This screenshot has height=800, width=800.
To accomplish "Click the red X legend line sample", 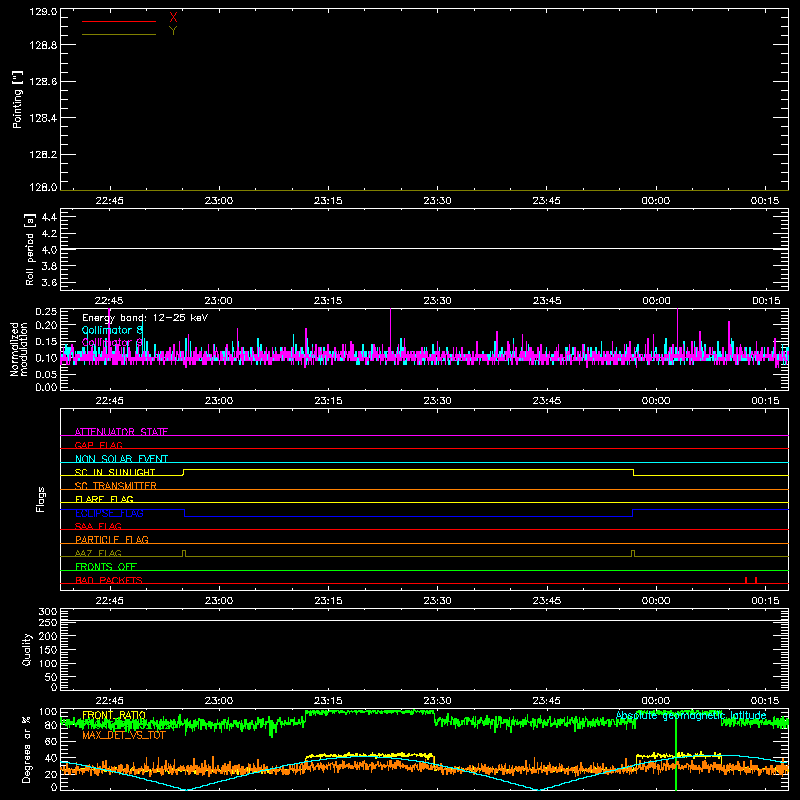I will (119, 21).
